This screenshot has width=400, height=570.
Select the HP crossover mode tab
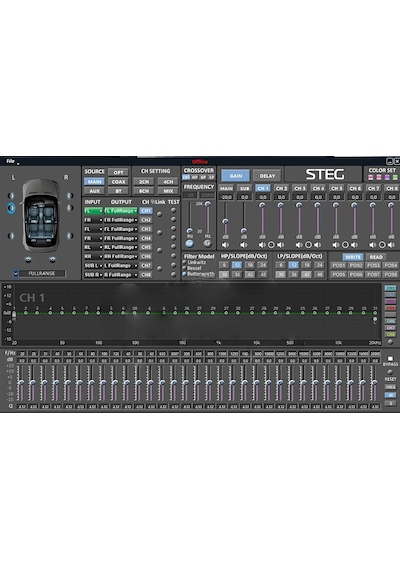pyautogui.click(x=195, y=177)
